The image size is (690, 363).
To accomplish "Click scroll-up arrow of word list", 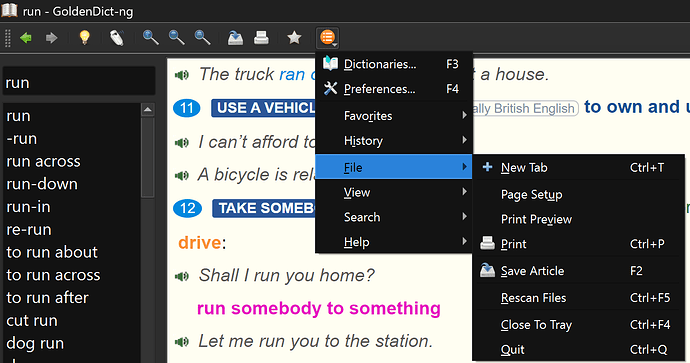I will tap(147, 110).
